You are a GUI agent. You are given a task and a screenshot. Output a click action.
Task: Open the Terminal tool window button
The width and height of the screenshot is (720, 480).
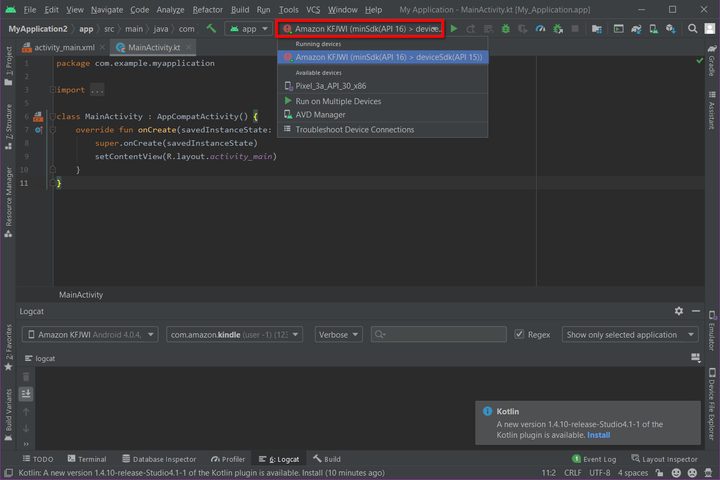point(87,459)
